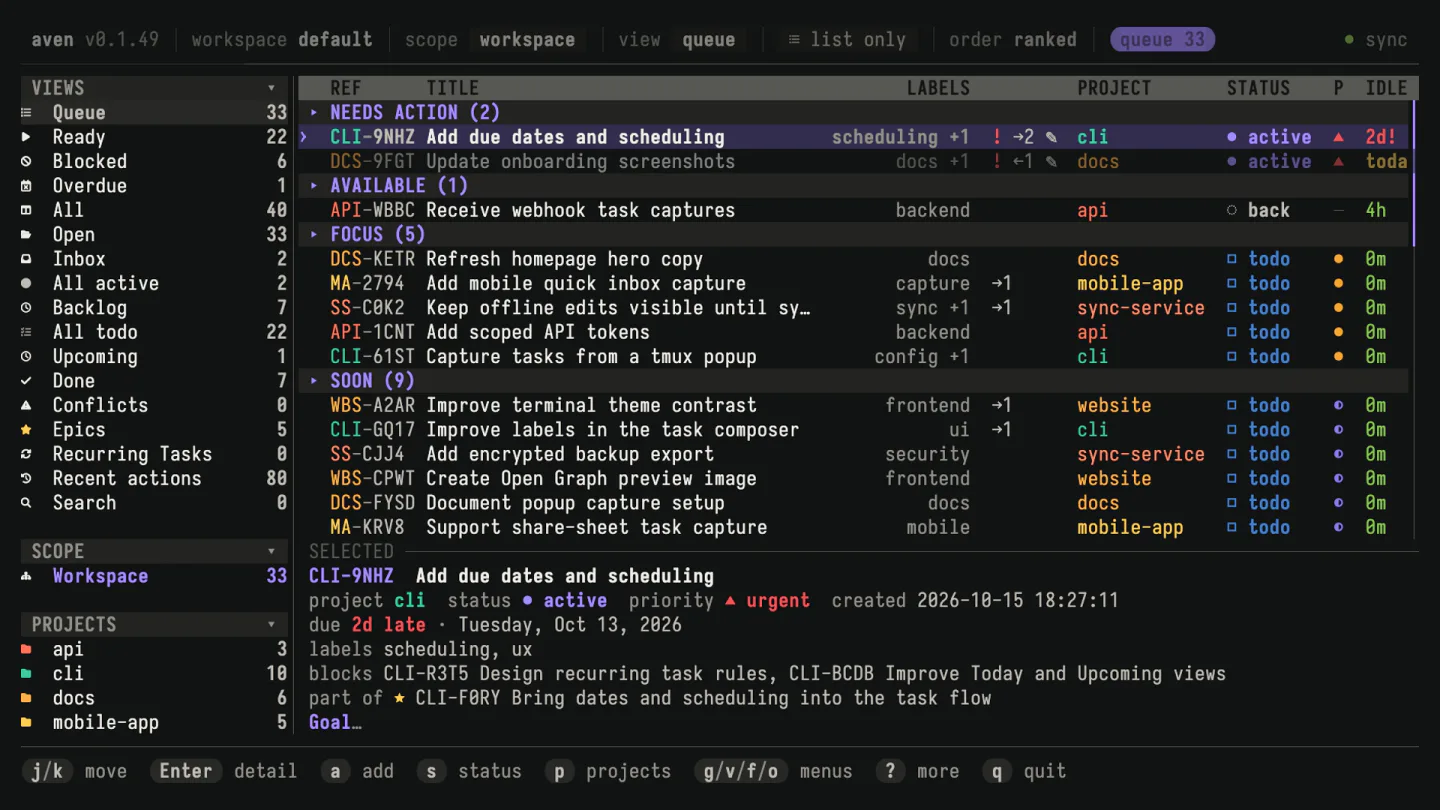Click the Ready view play icon
This screenshot has height=810, width=1440.
[x=27, y=137]
